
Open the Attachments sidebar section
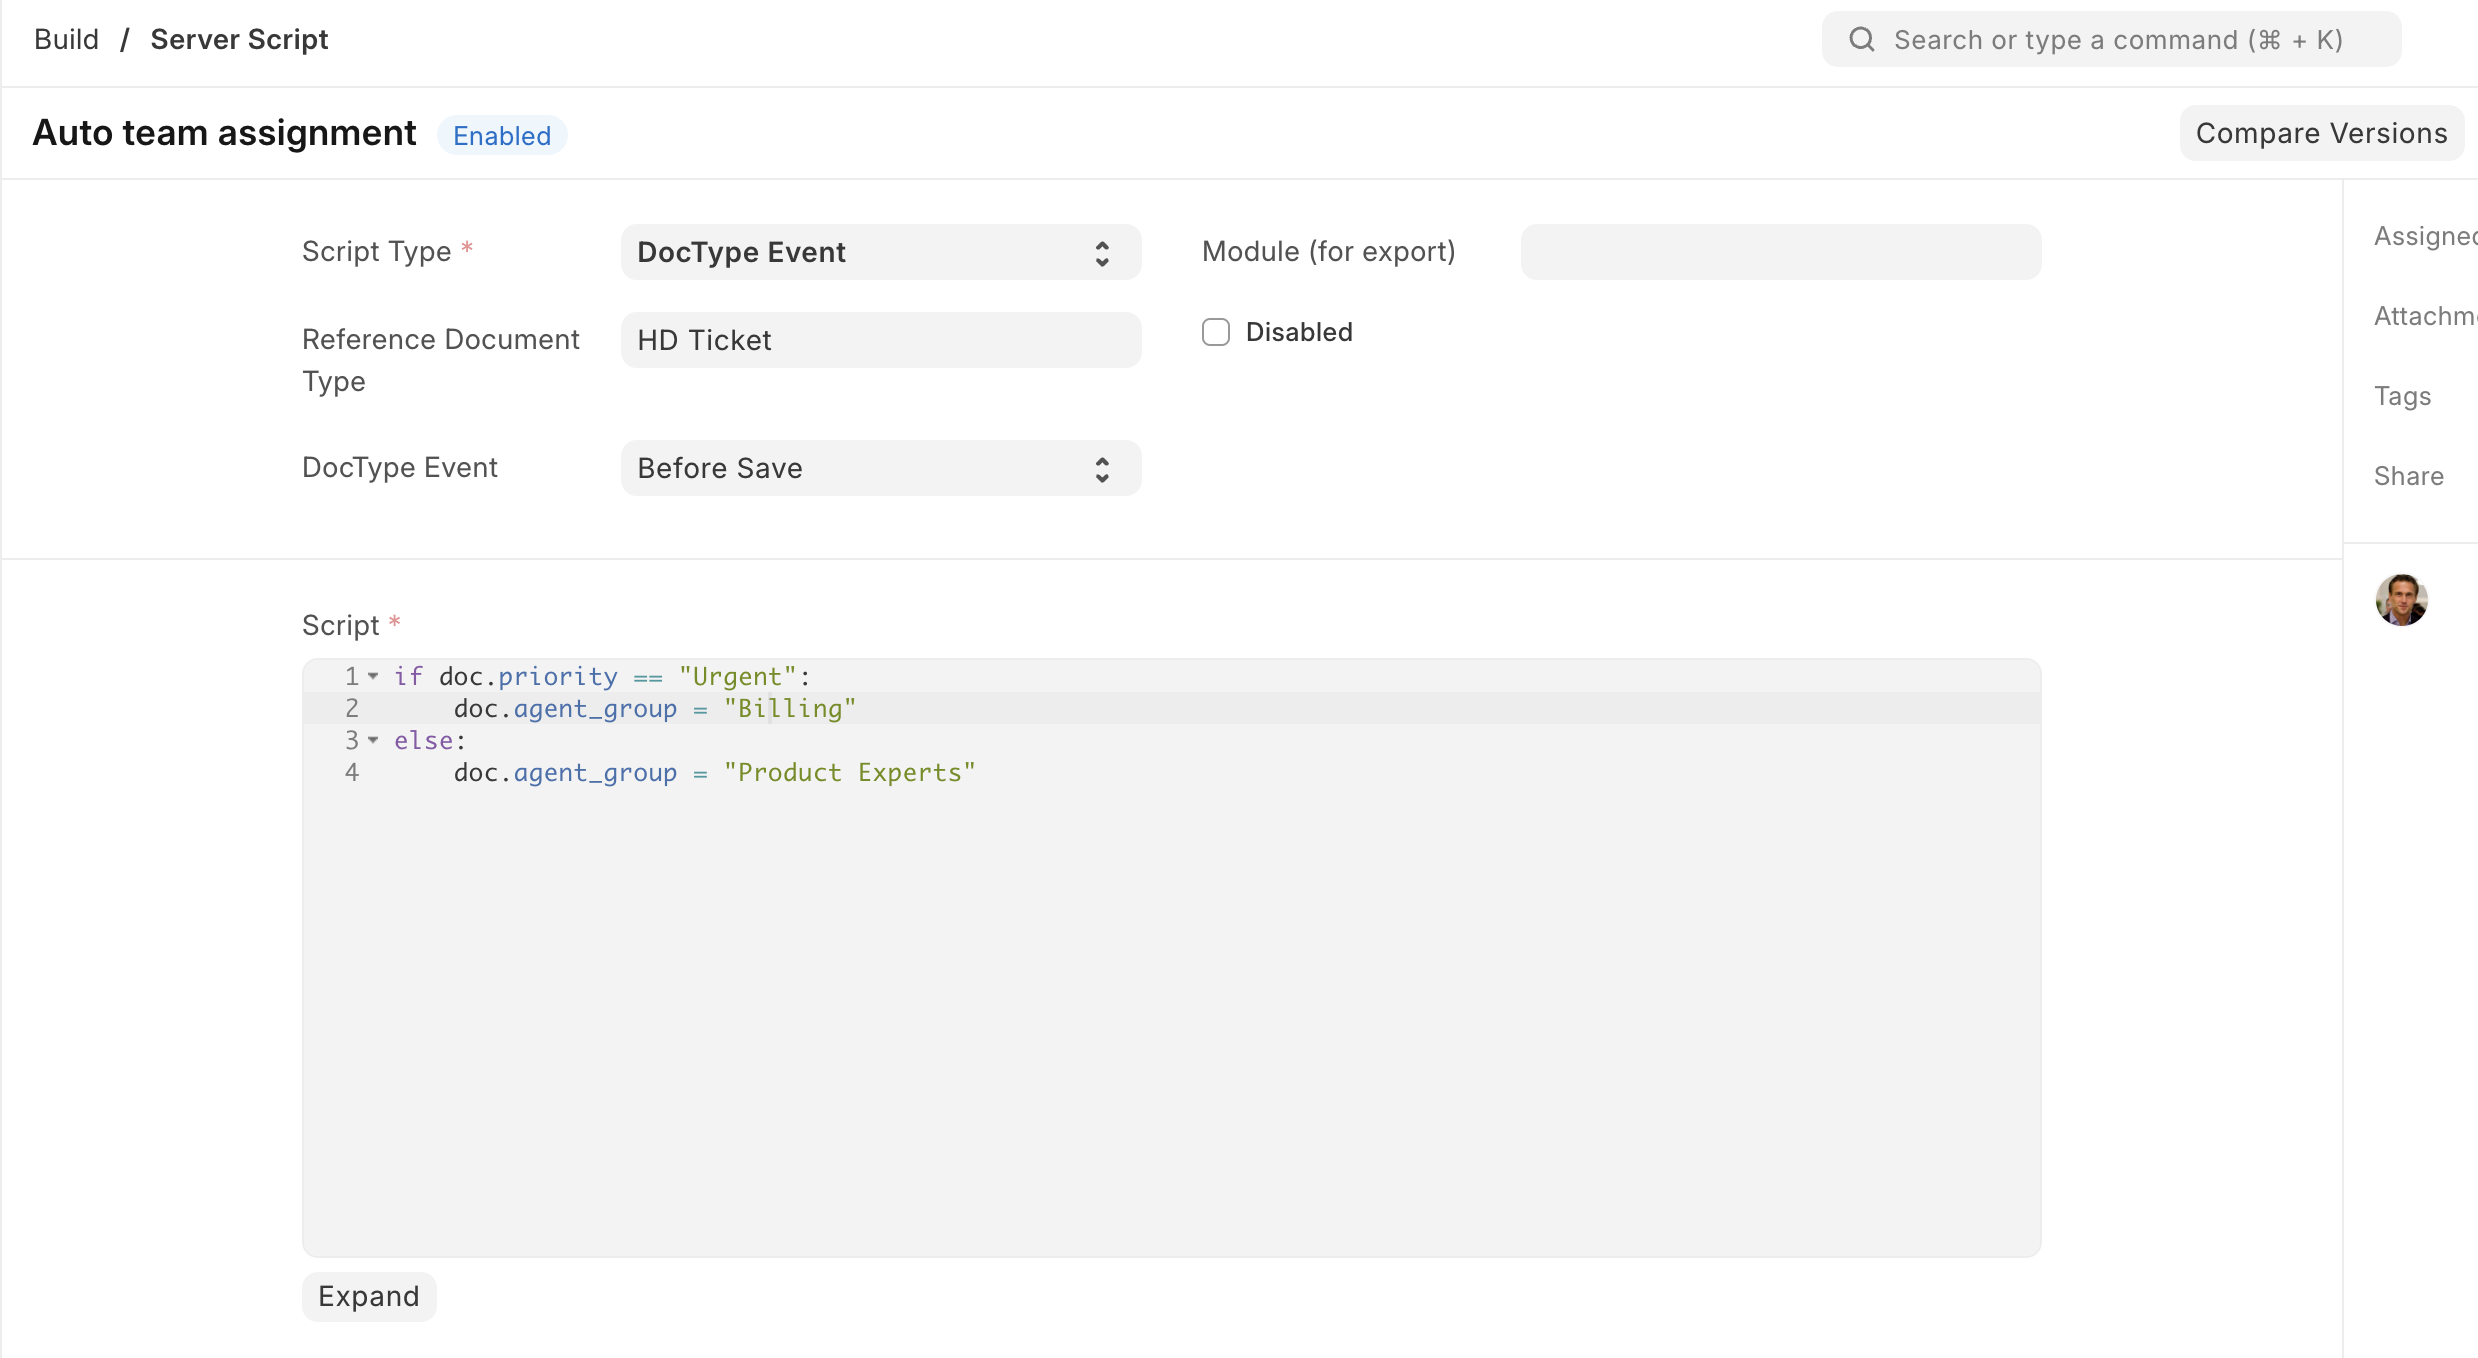(2424, 316)
